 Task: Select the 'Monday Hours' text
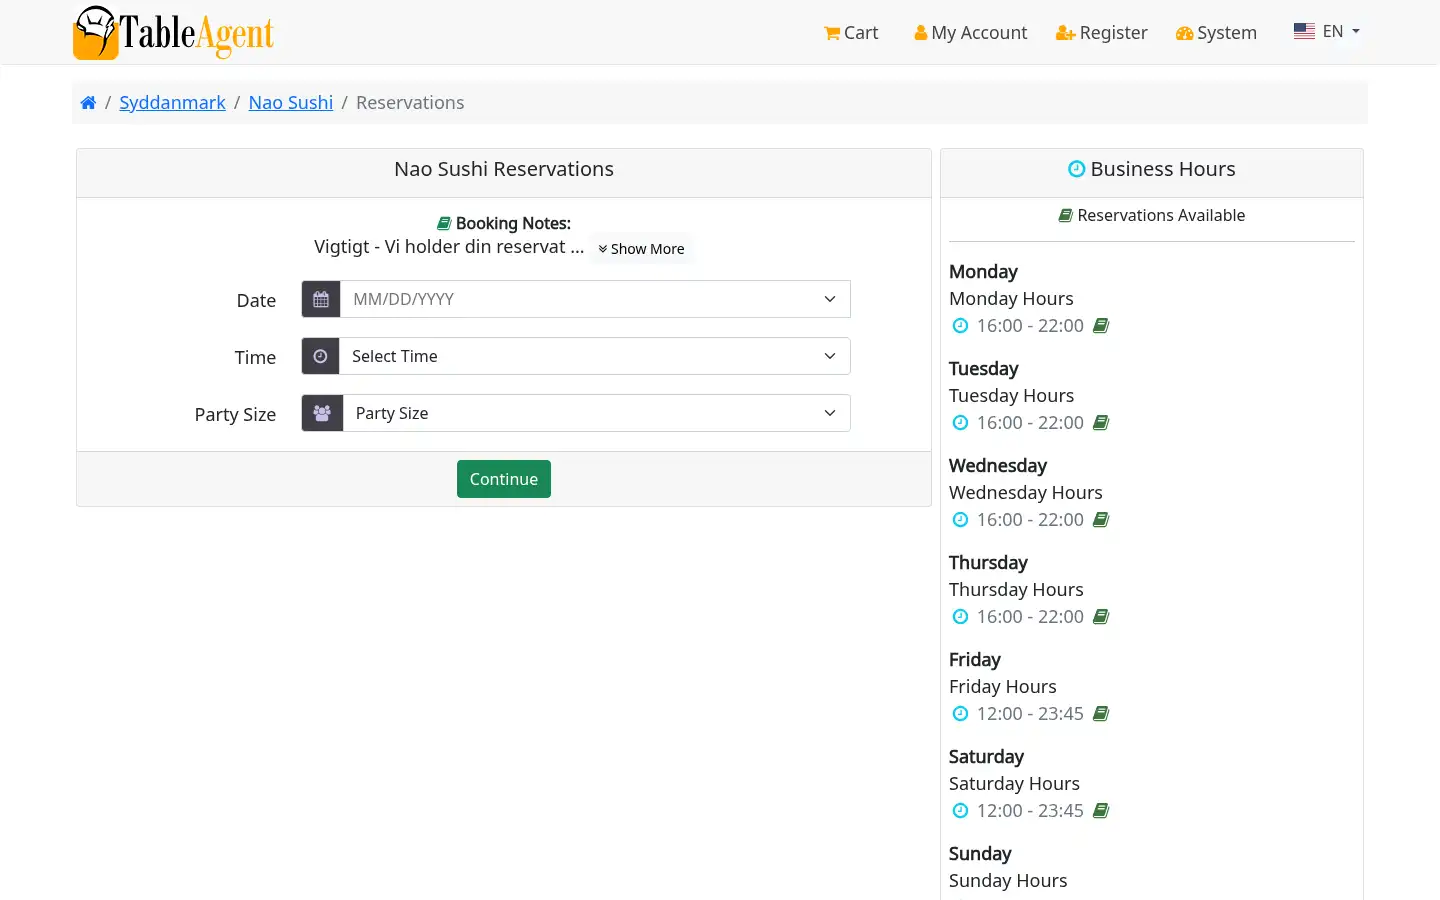(x=1011, y=299)
